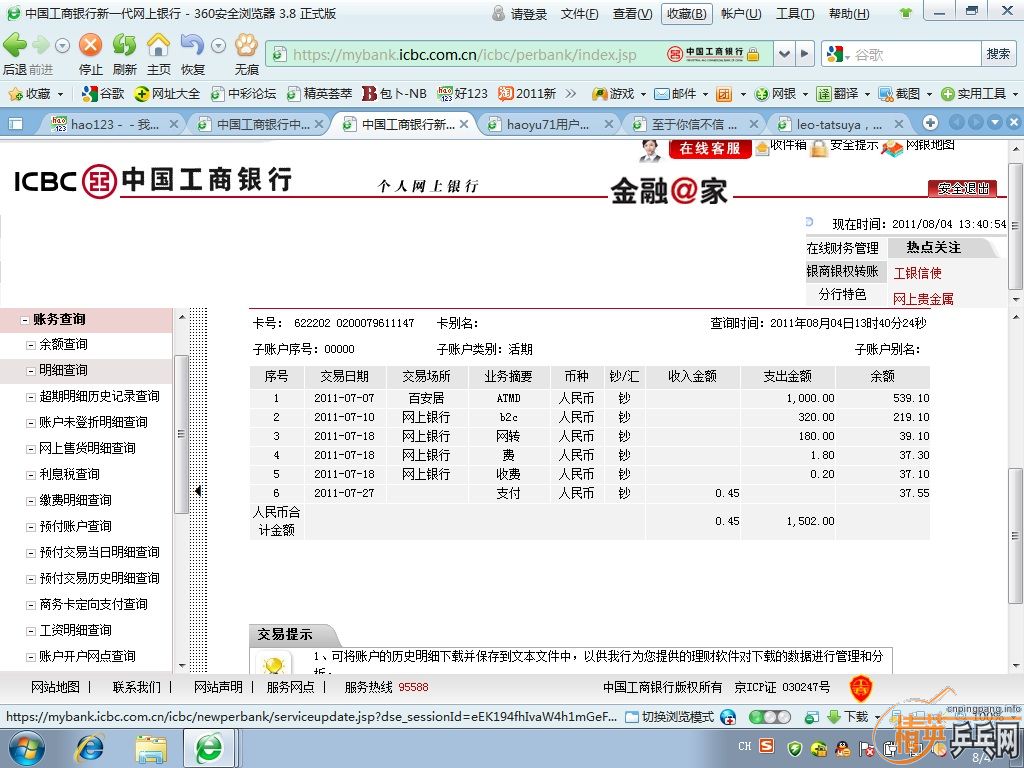Select 利息税查询 in the sidebar
The image size is (1024, 768).
click(x=69, y=475)
